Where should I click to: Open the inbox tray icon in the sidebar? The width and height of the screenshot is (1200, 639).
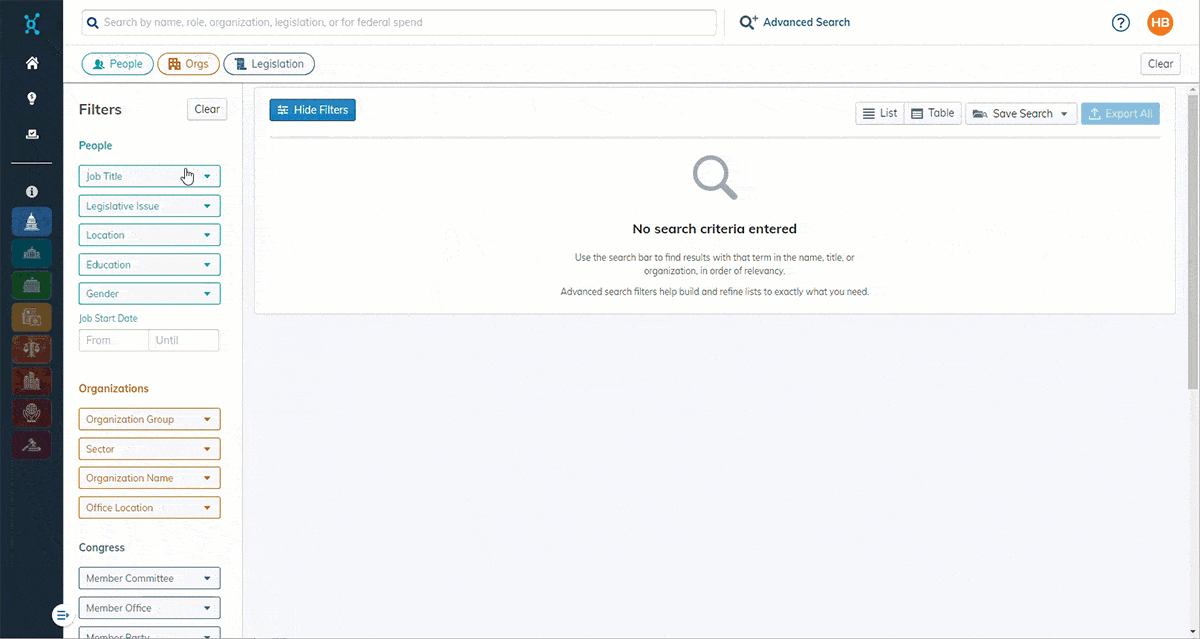32,134
